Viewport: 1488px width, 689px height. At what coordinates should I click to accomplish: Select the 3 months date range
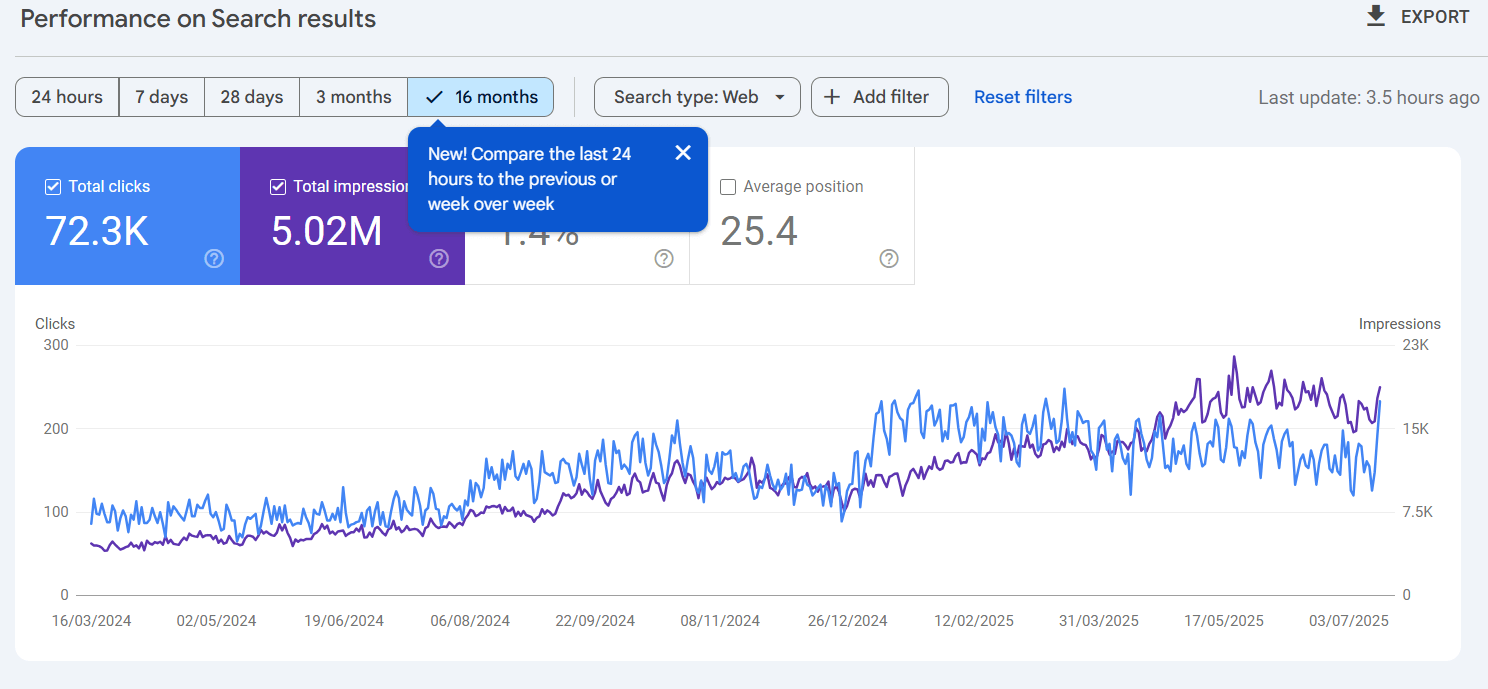coord(354,97)
